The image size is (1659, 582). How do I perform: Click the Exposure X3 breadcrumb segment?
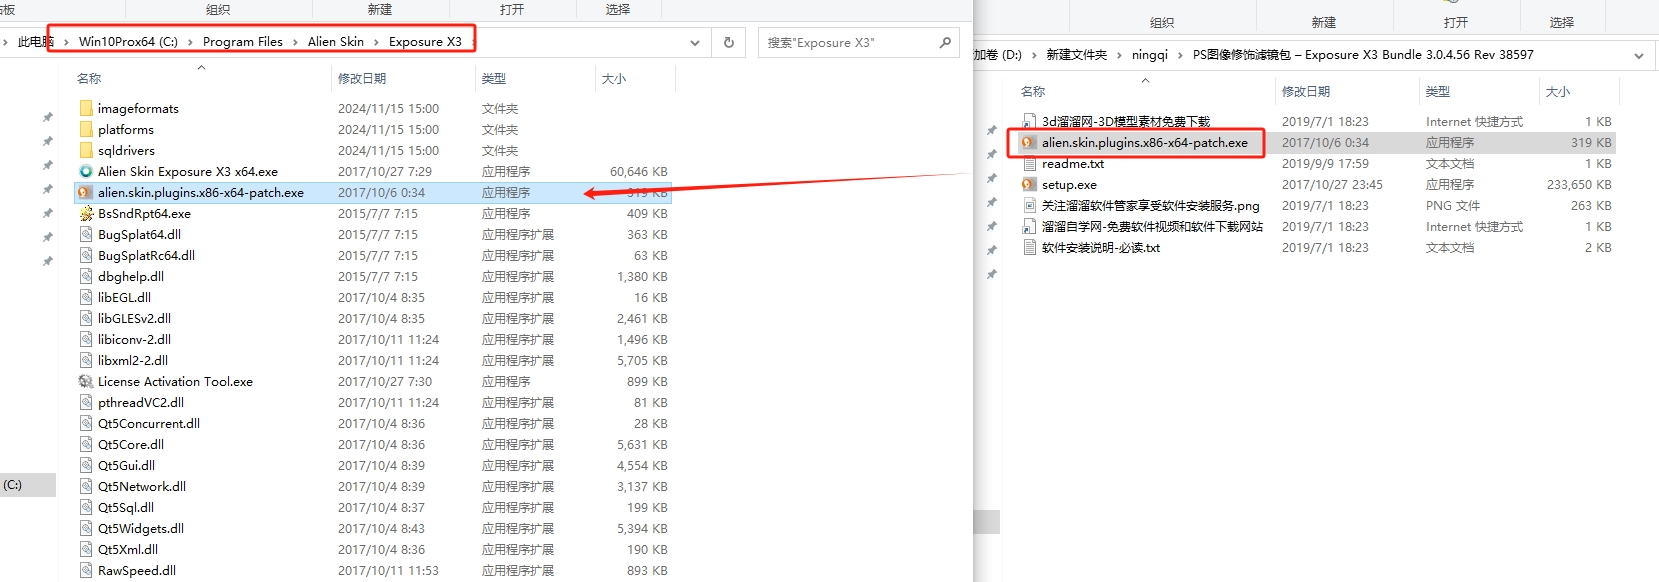coord(425,42)
